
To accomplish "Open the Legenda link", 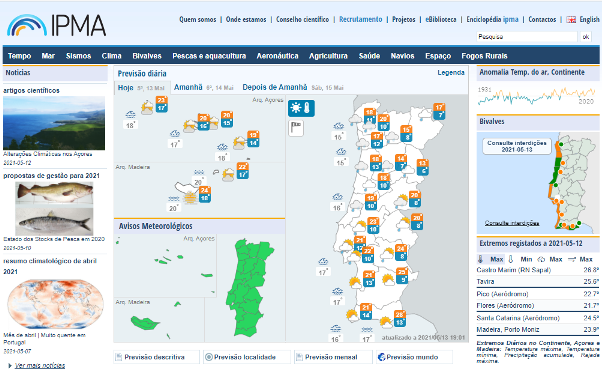I will point(451,73).
